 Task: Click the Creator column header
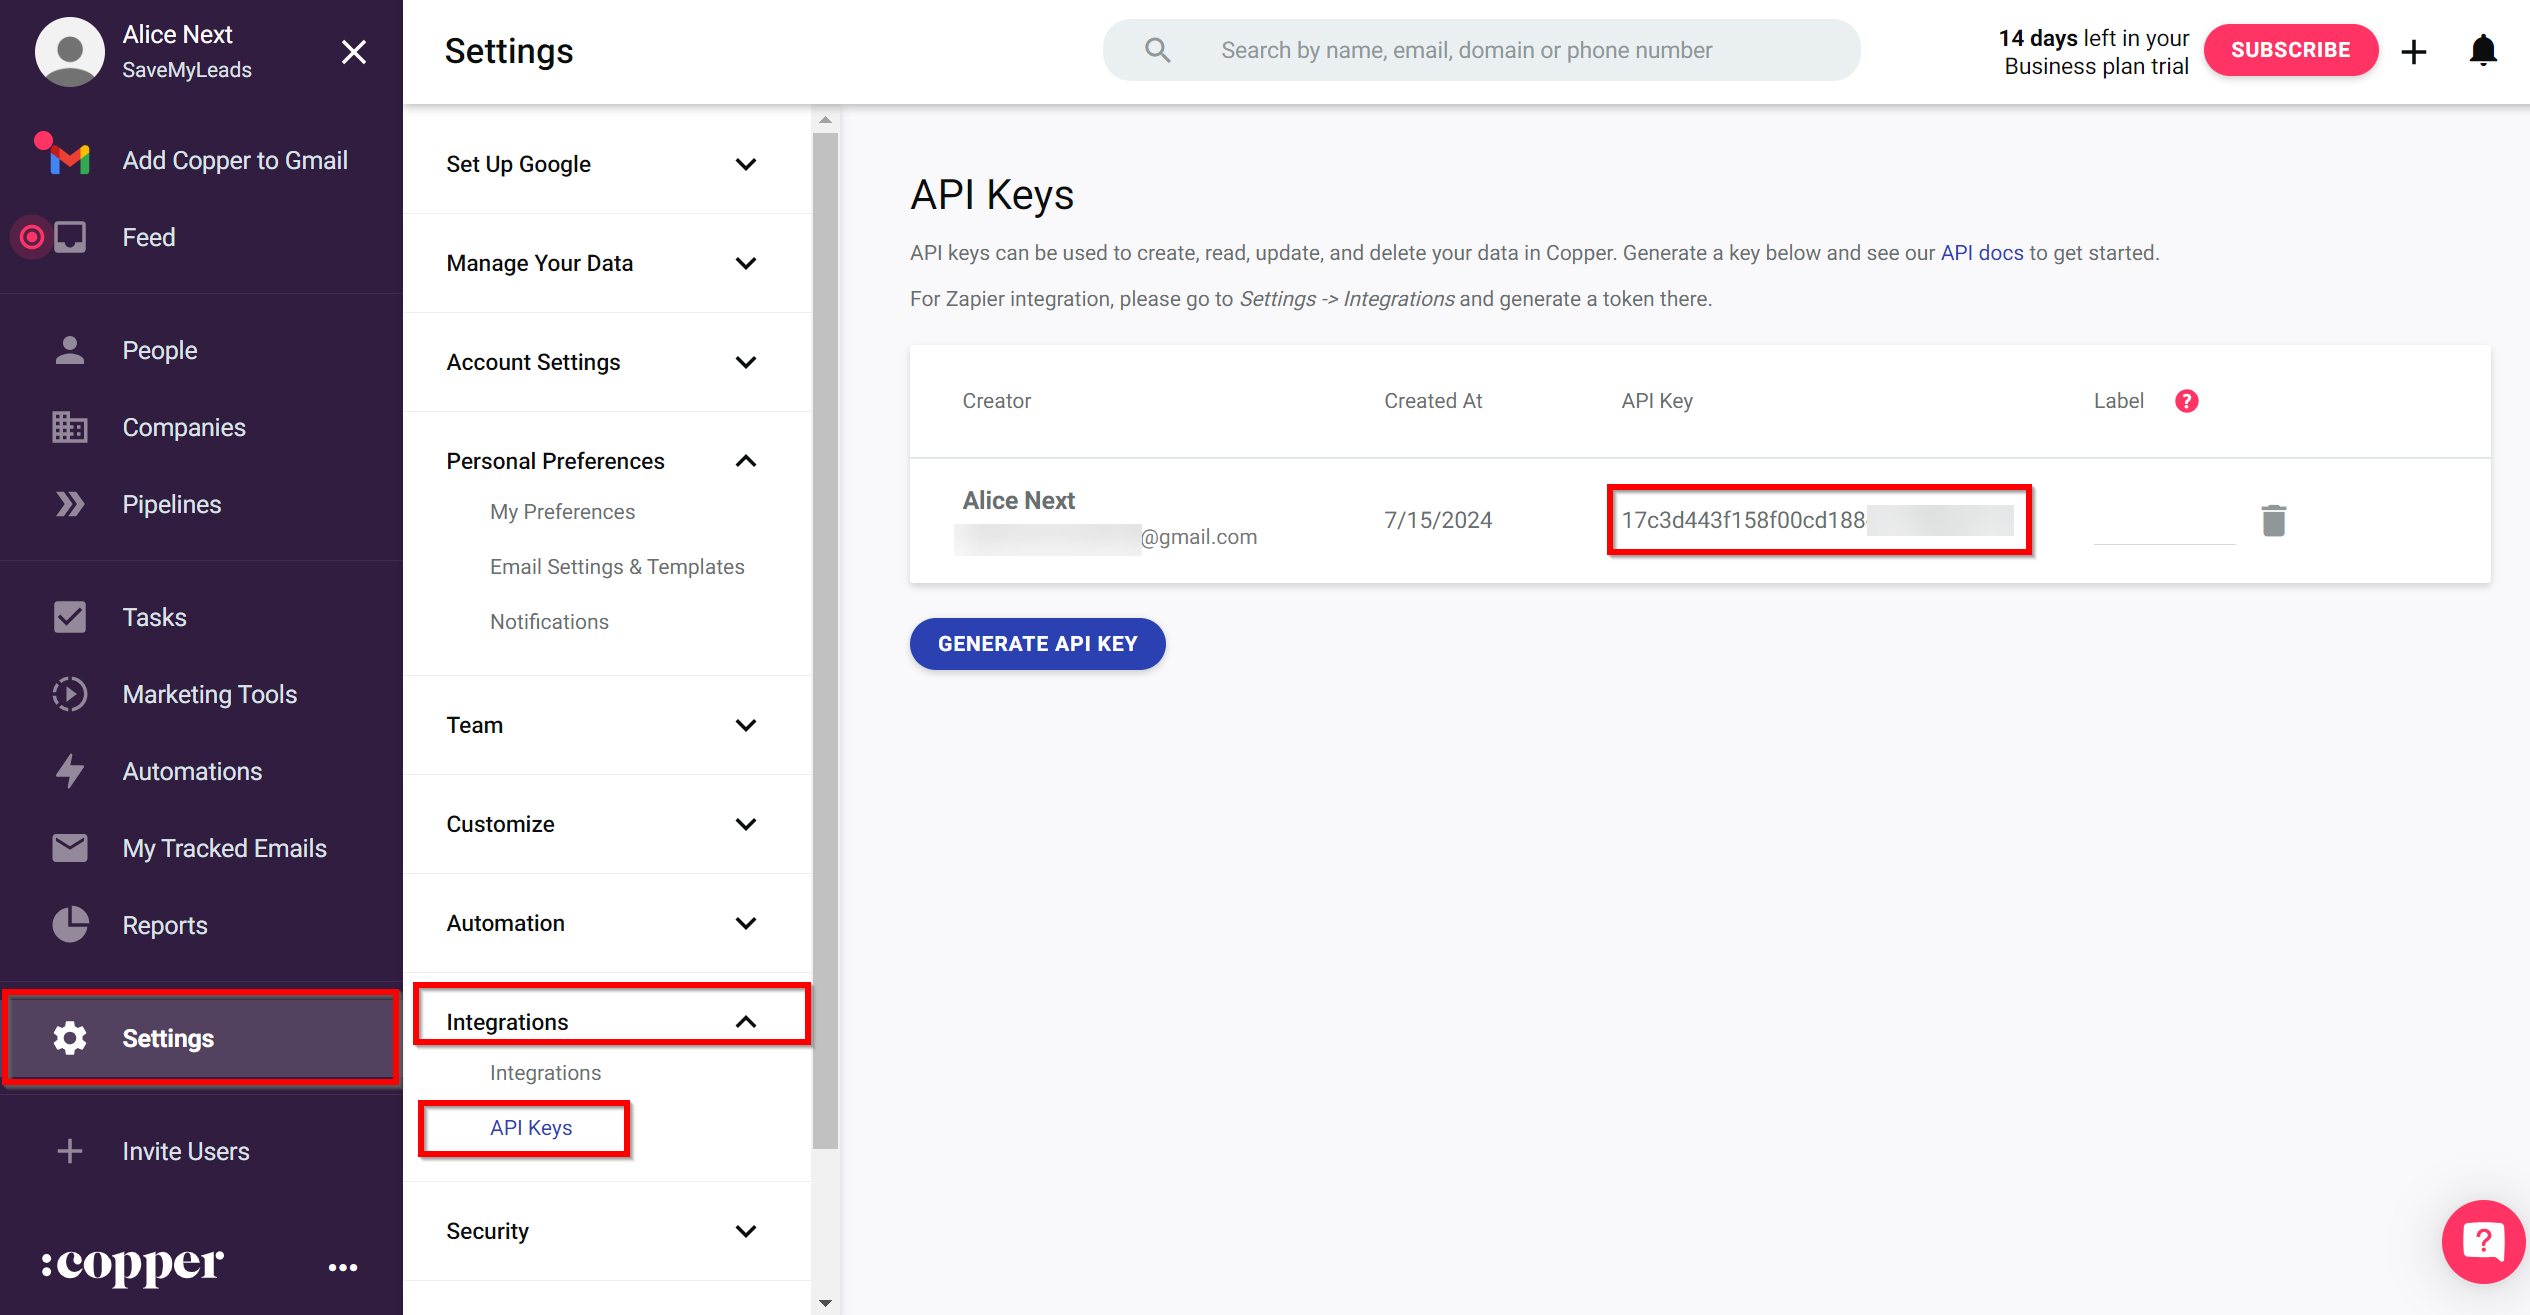tap(996, 401)
